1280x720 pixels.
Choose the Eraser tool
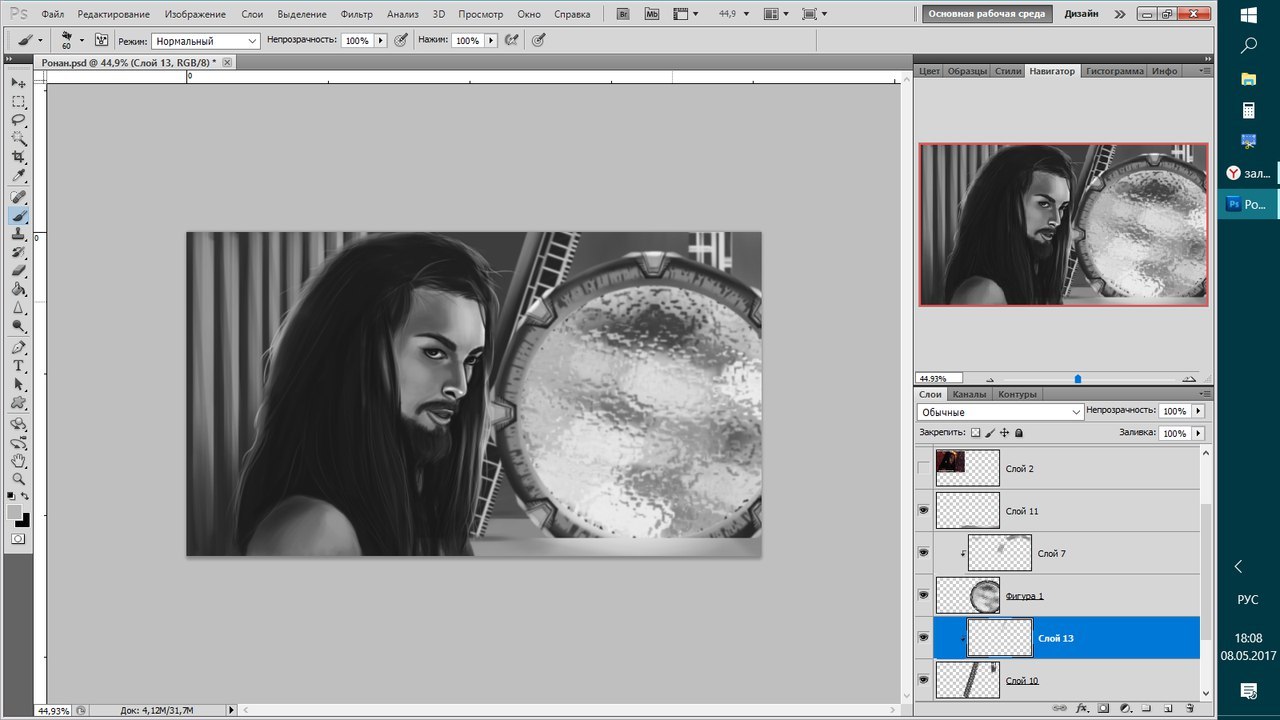[x=18, y=271]
